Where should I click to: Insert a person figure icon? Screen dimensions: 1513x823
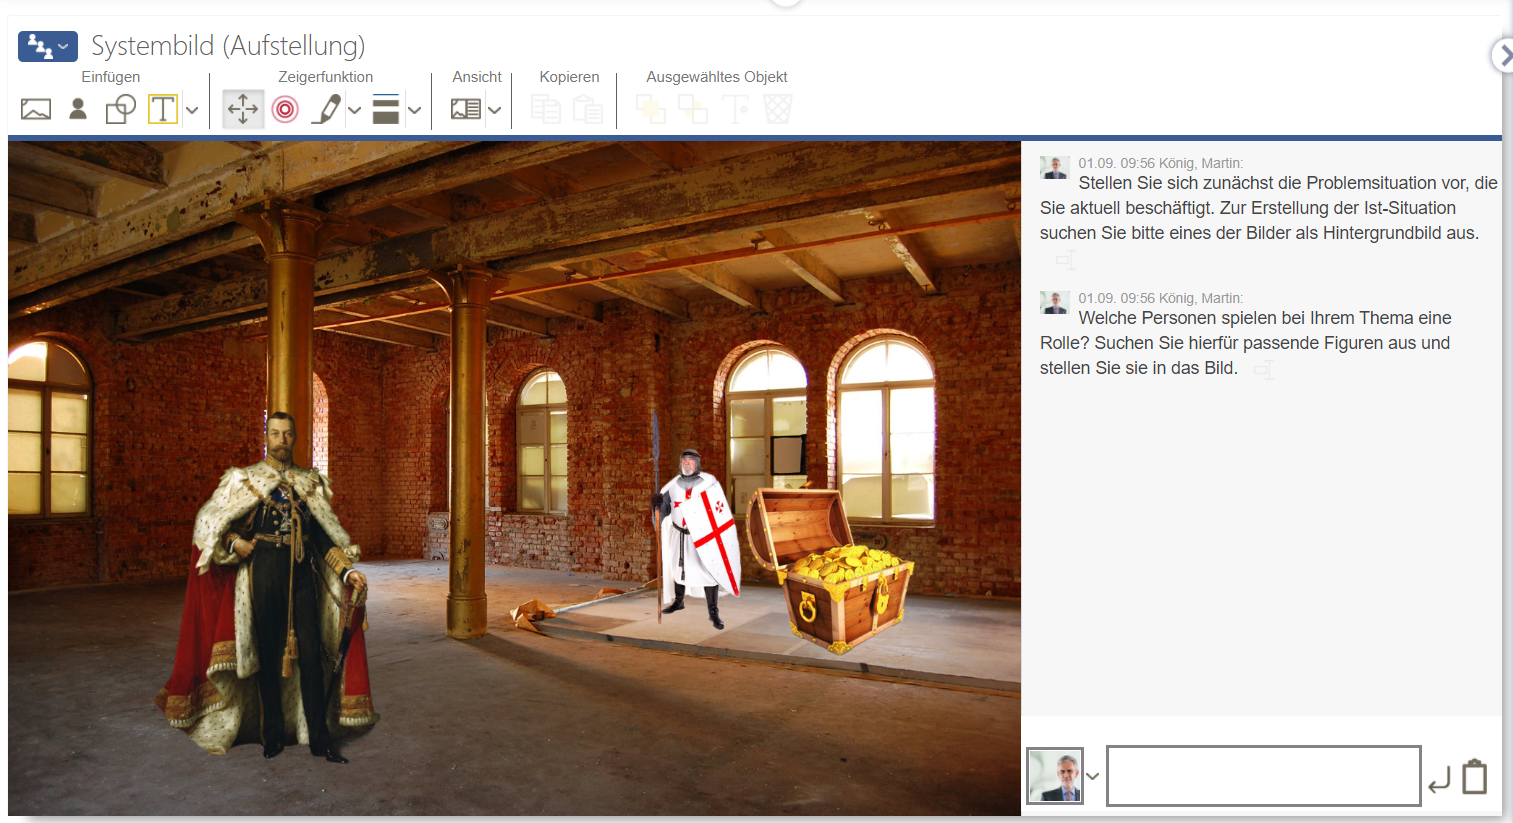(x=78, y=109)
